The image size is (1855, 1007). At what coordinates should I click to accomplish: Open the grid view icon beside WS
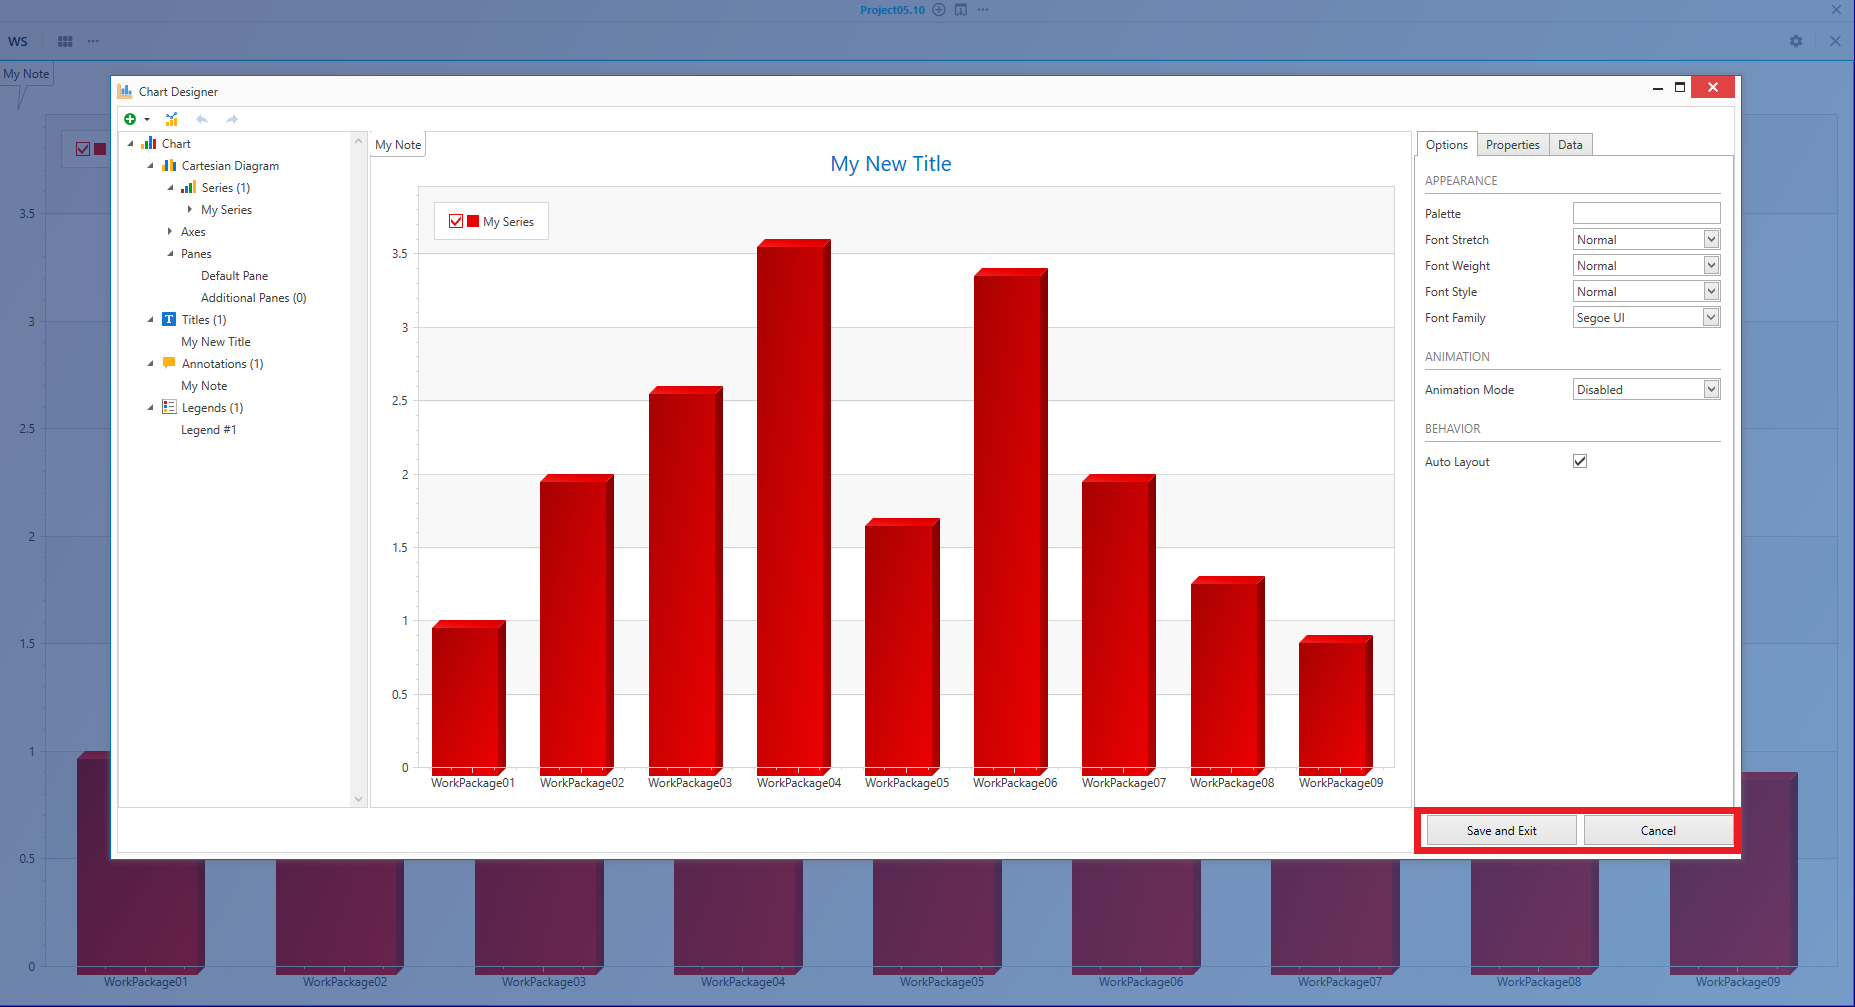point(65,41)
